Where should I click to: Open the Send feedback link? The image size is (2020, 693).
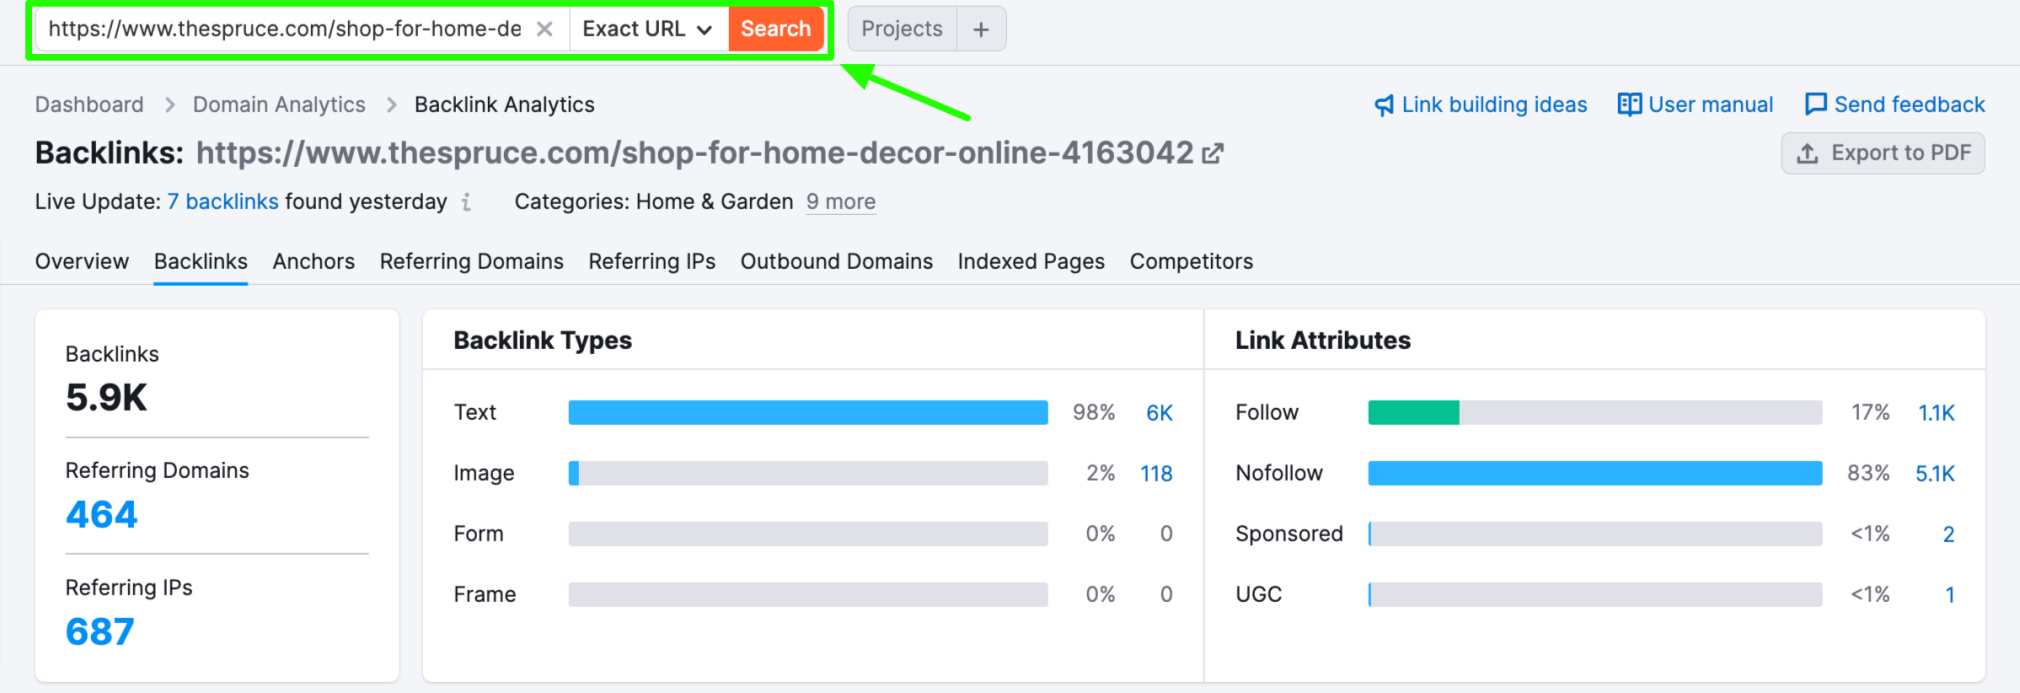pyautogui.click(x=1909, y=105)
